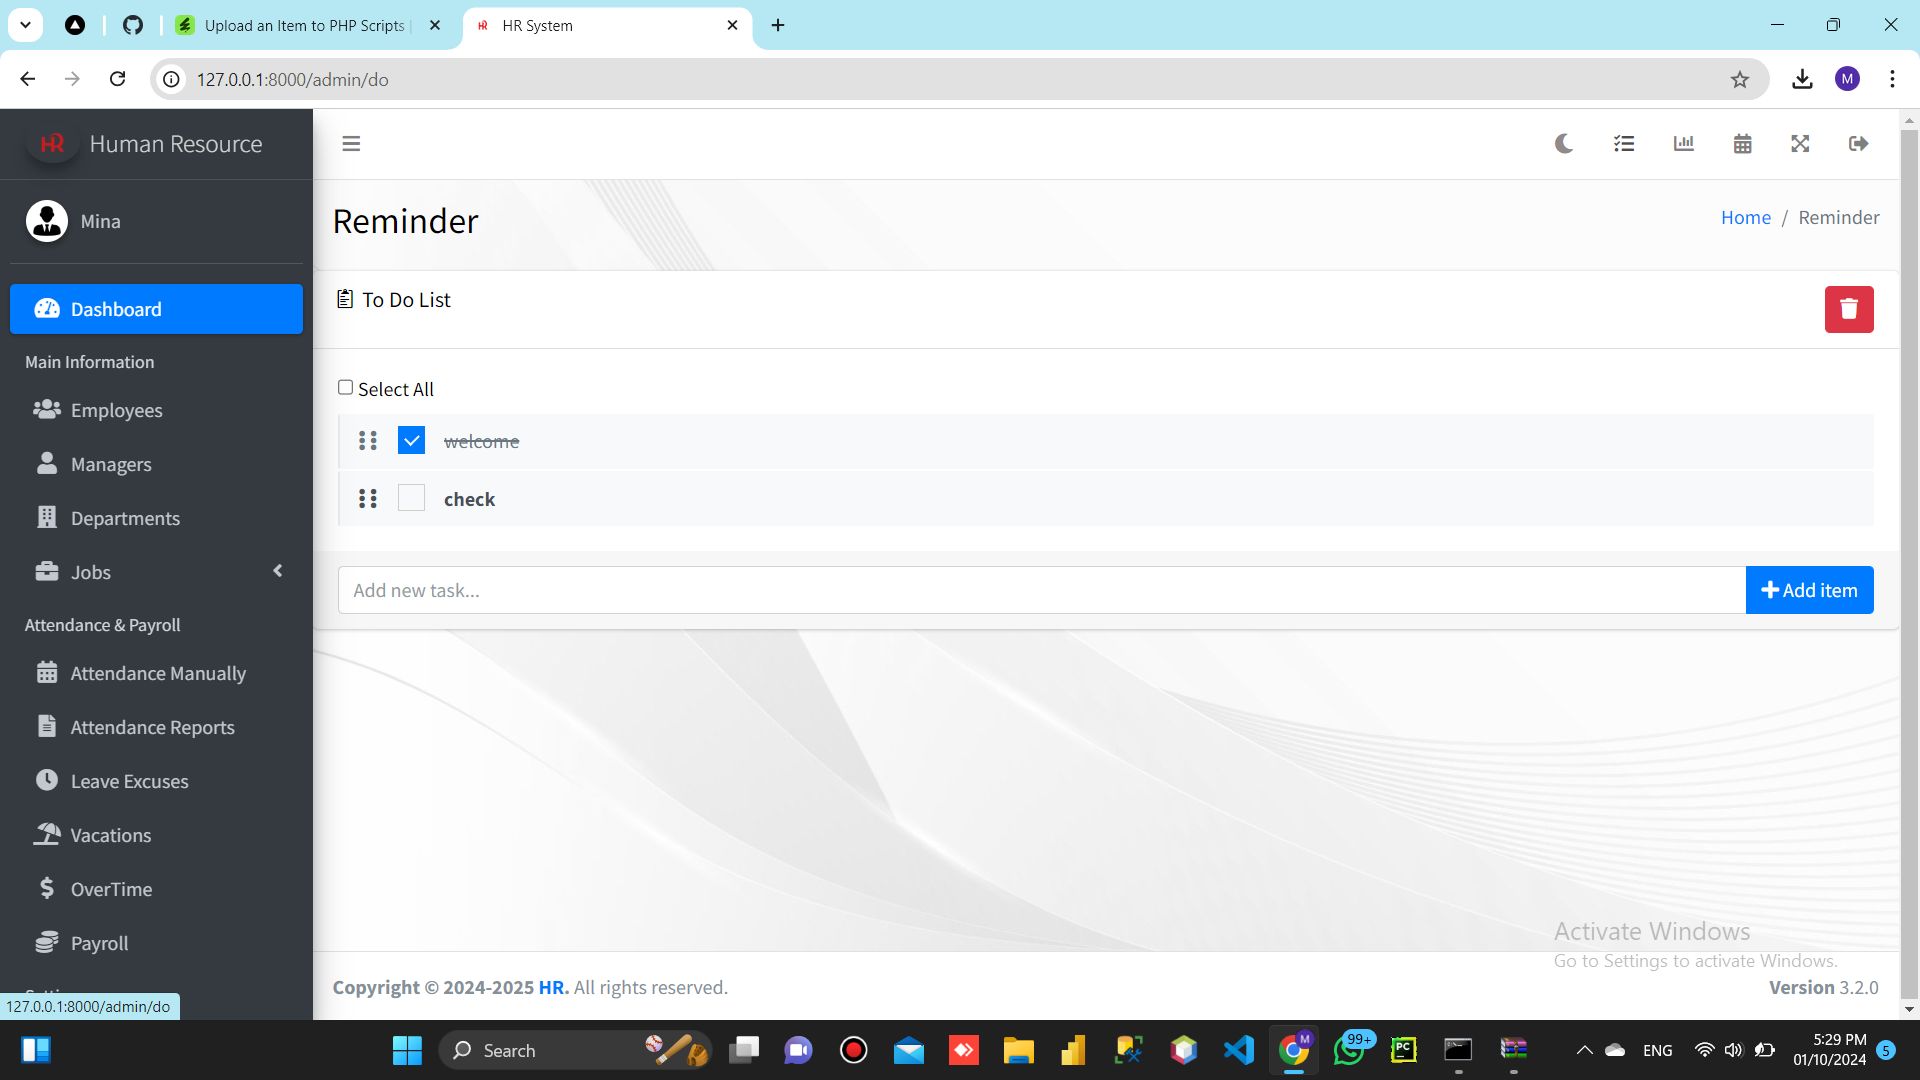Click the Mina user avatar

point(47,221)
